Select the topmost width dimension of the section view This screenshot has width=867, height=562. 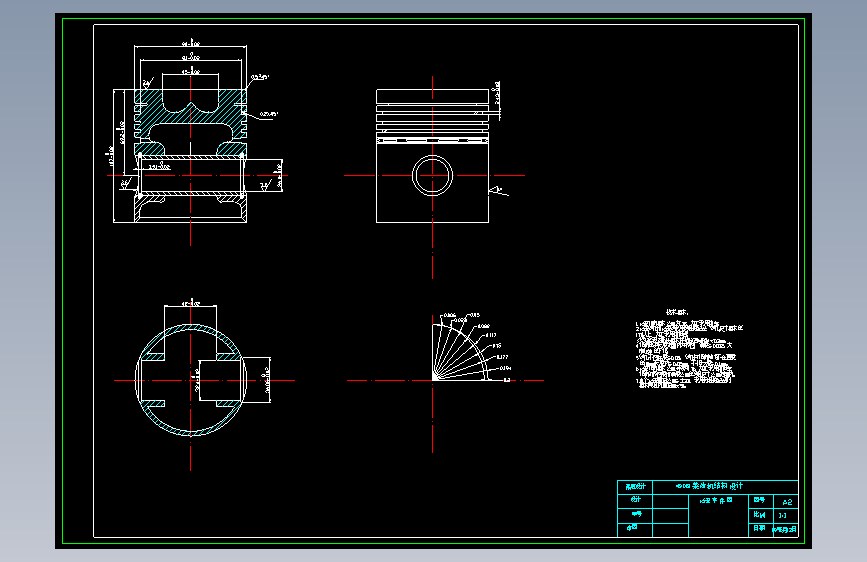point(190,44)
